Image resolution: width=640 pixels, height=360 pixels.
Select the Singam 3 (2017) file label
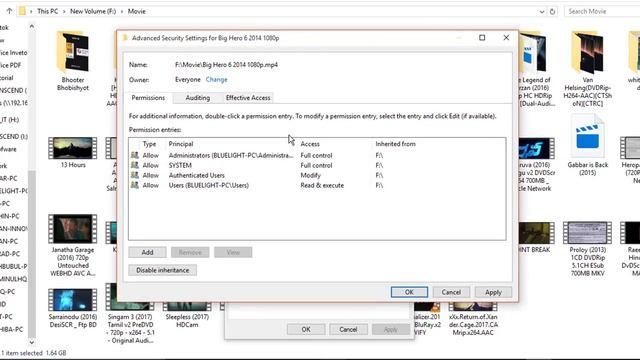130,329
